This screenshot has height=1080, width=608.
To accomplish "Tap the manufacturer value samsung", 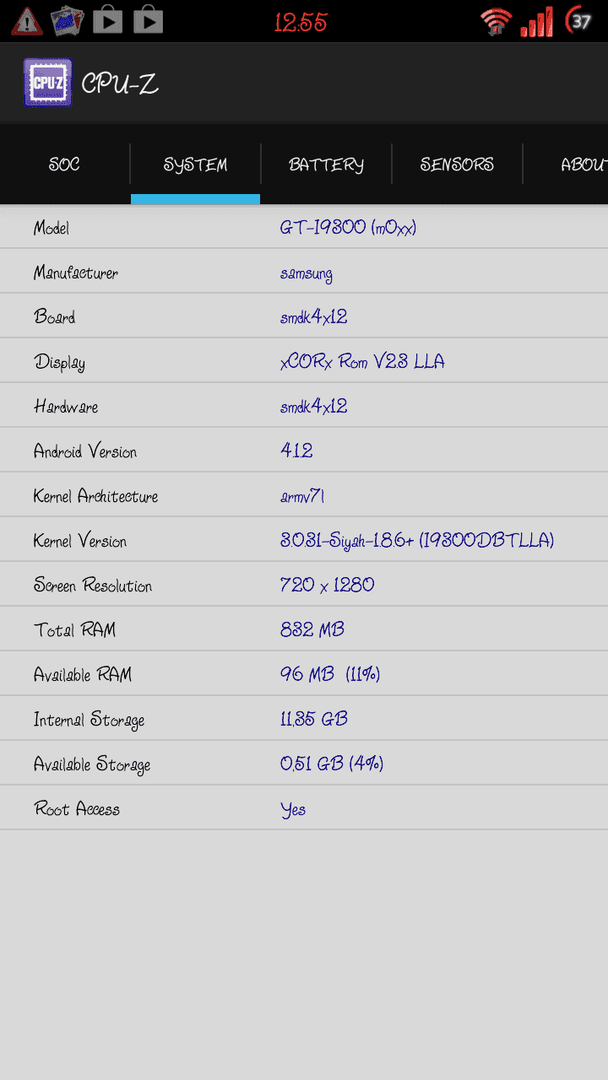I will click(306, 274).
